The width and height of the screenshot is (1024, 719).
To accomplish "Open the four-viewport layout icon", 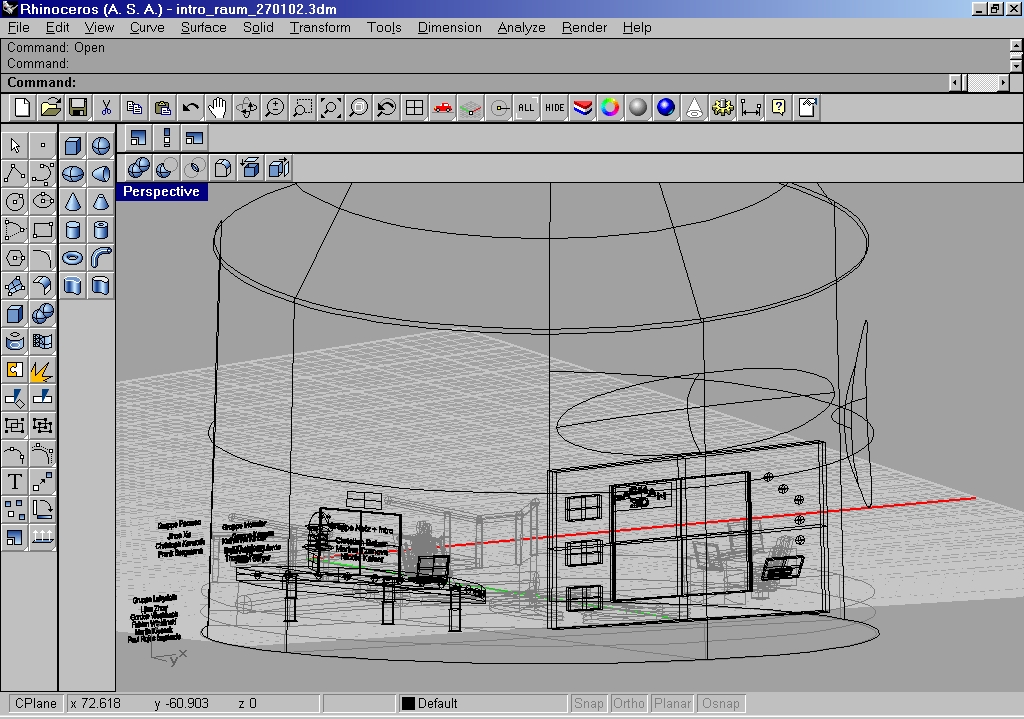I will coord(414,108).
